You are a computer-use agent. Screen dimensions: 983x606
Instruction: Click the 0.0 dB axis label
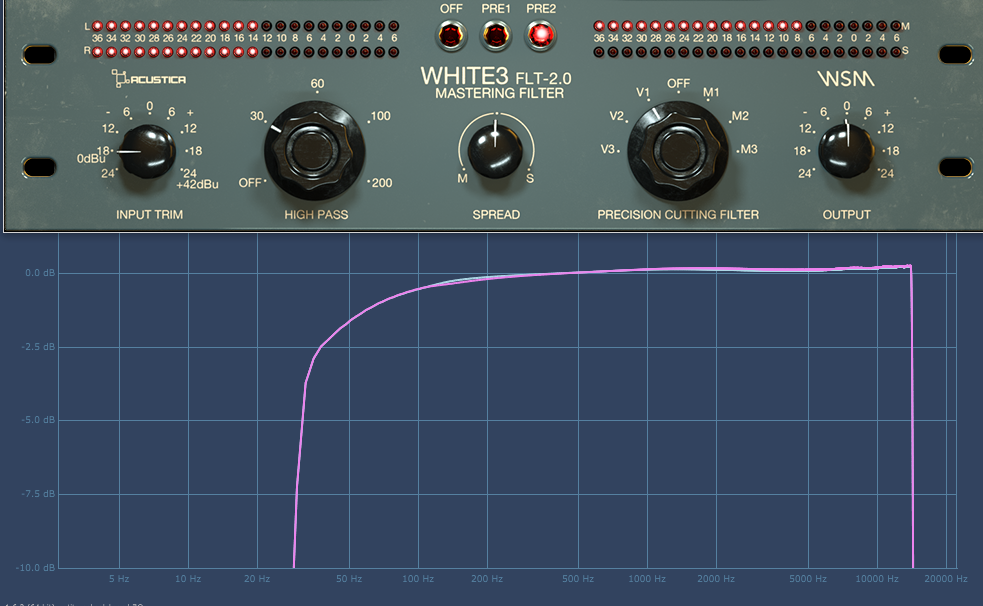39,273
